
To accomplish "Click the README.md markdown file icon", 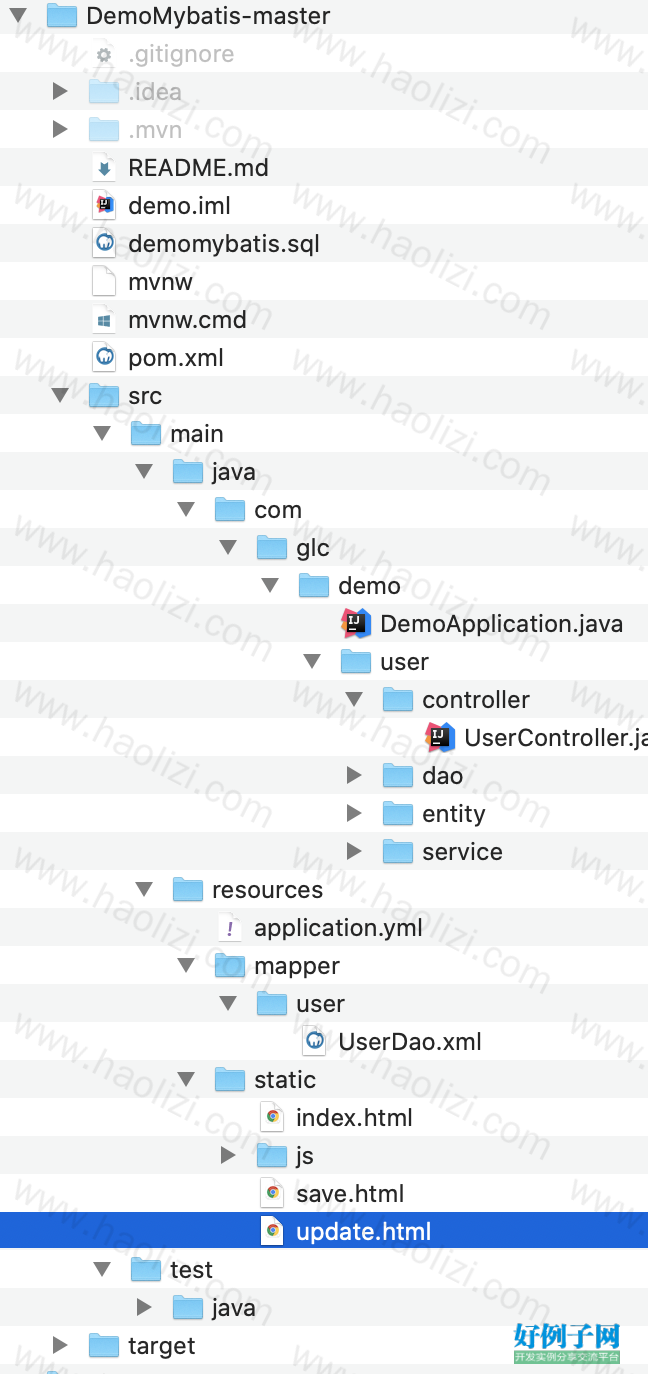I will pos(104,168).
